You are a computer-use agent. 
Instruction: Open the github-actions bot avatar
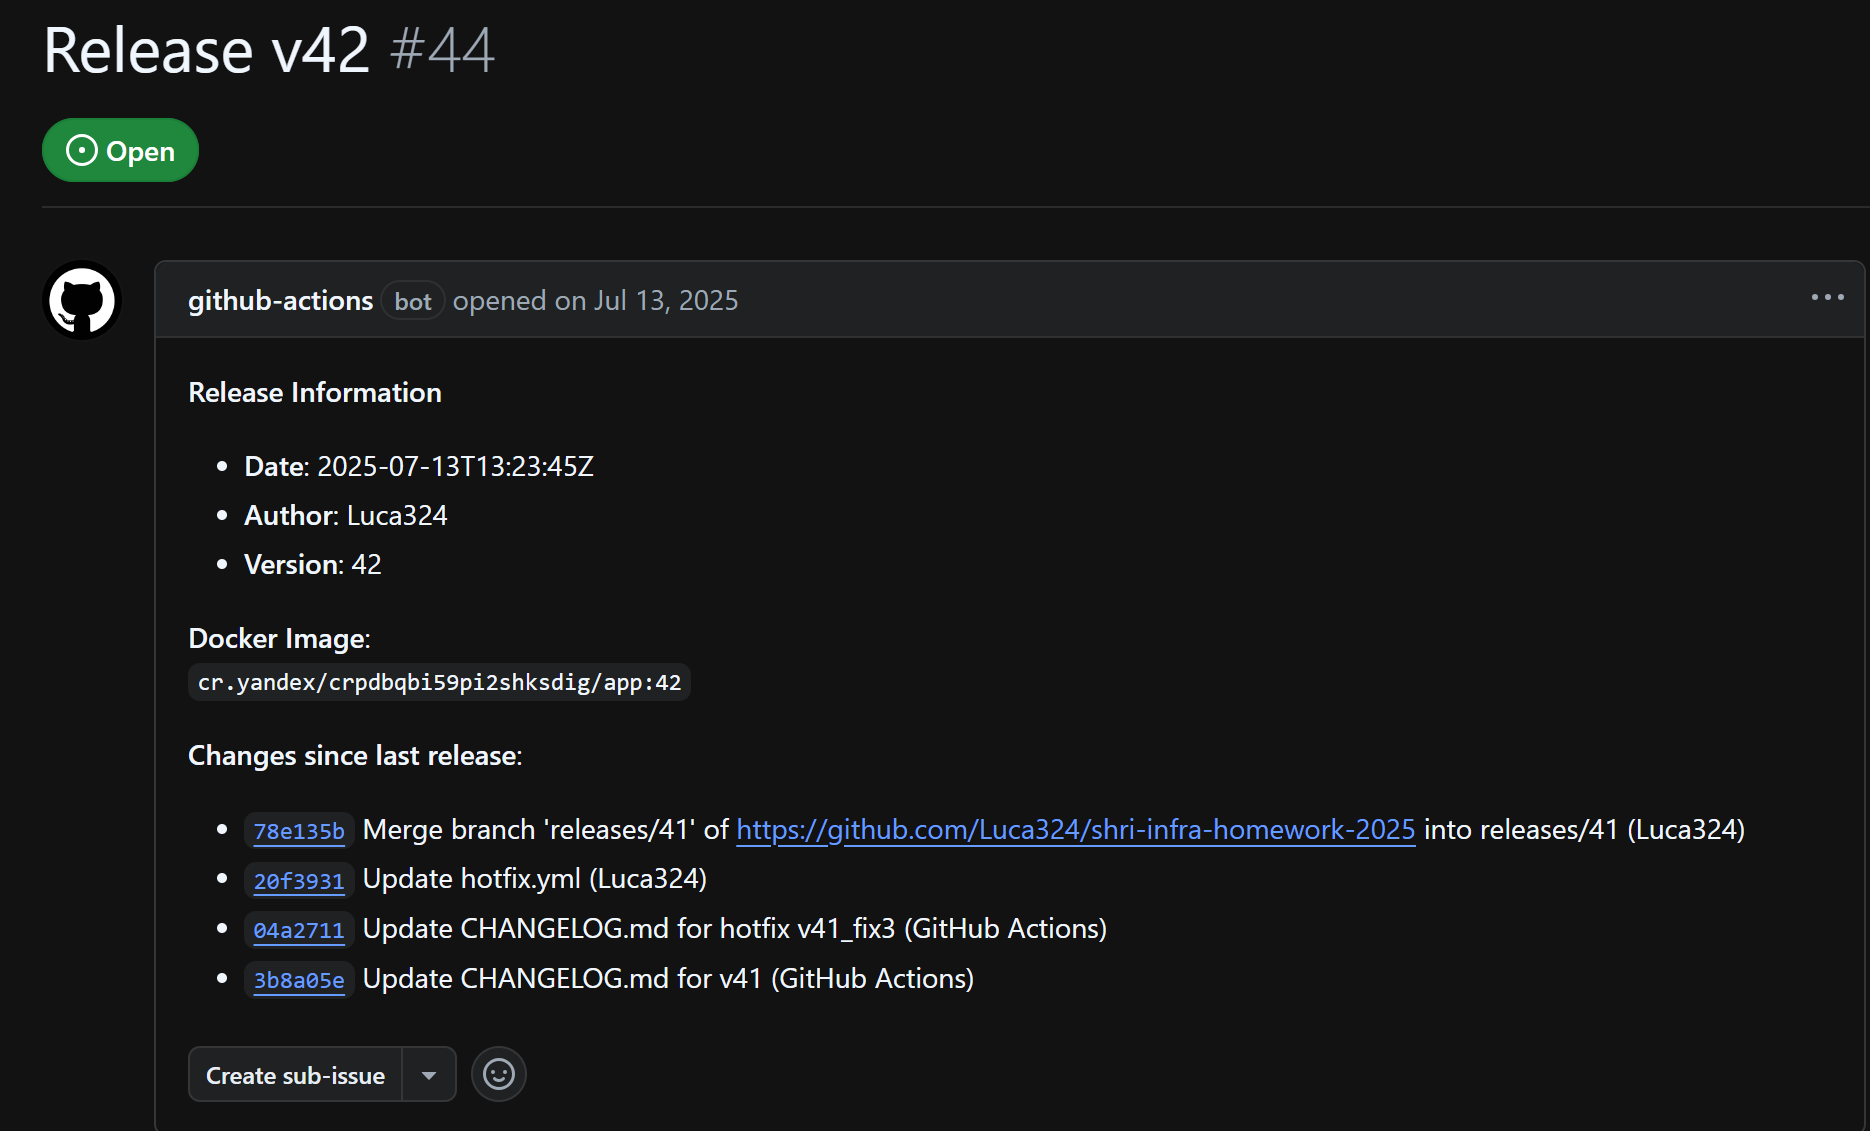click(82, 300)
